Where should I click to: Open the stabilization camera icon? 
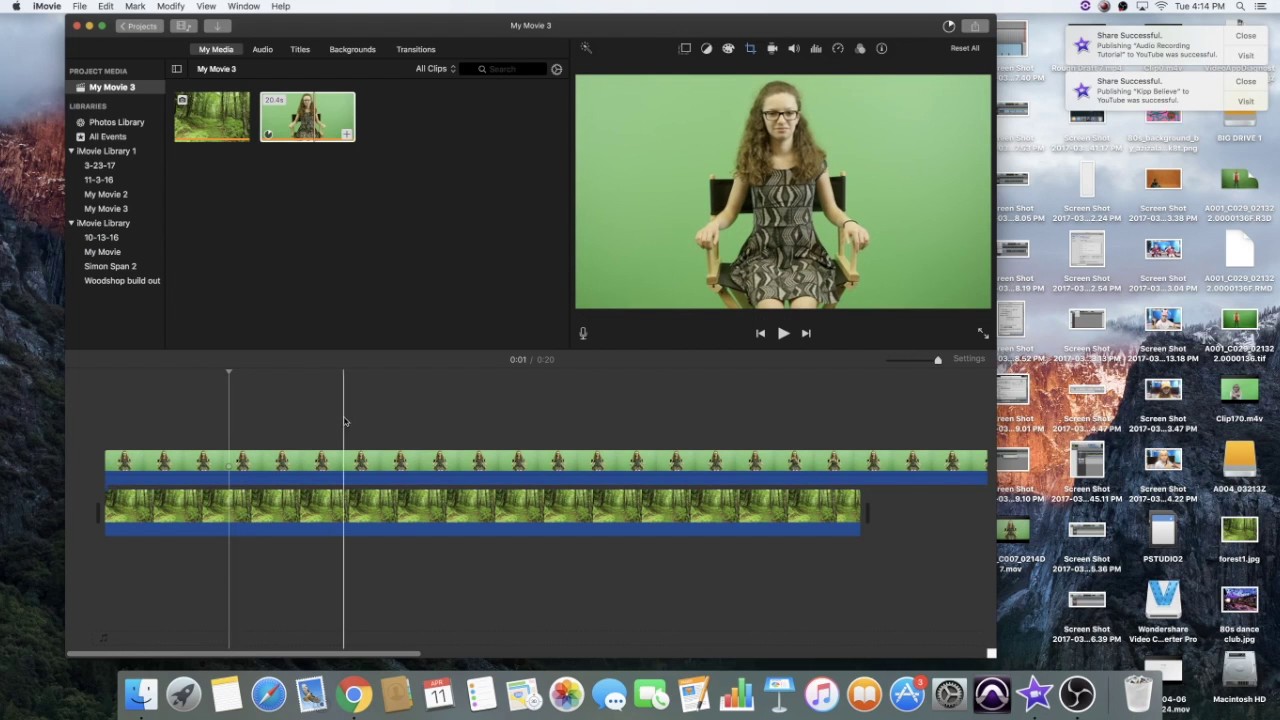coord(772,48)
